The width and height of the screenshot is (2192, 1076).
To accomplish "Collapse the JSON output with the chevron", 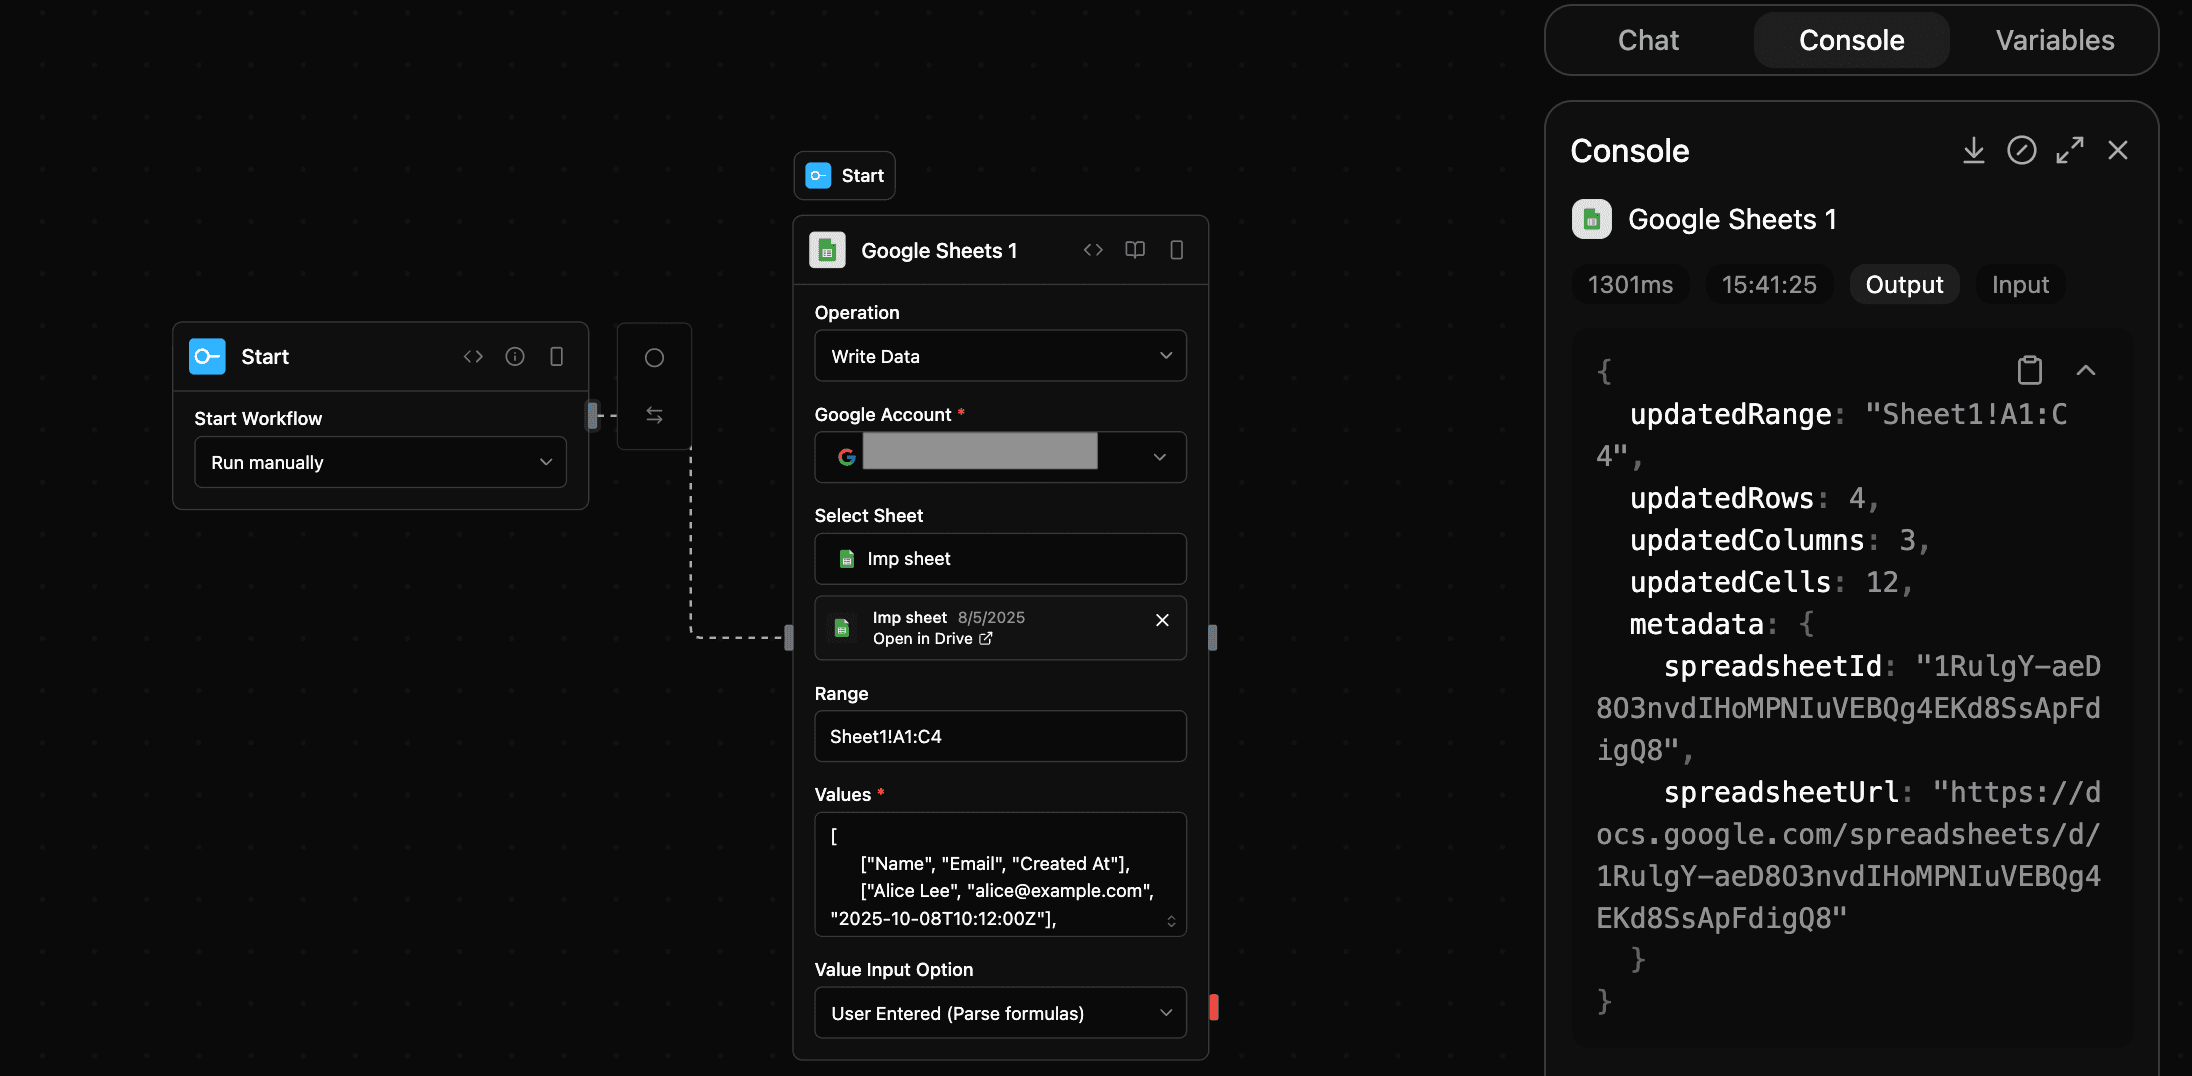I will 2086,369.
